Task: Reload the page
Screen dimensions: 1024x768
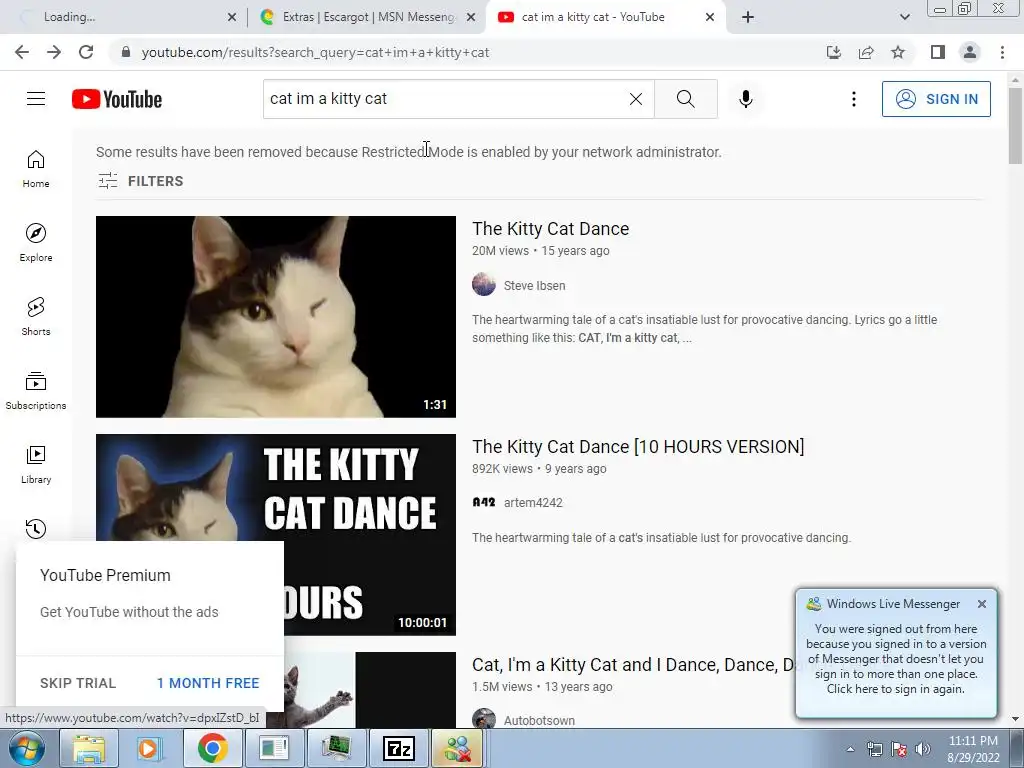Action: [x=86, y=52]
